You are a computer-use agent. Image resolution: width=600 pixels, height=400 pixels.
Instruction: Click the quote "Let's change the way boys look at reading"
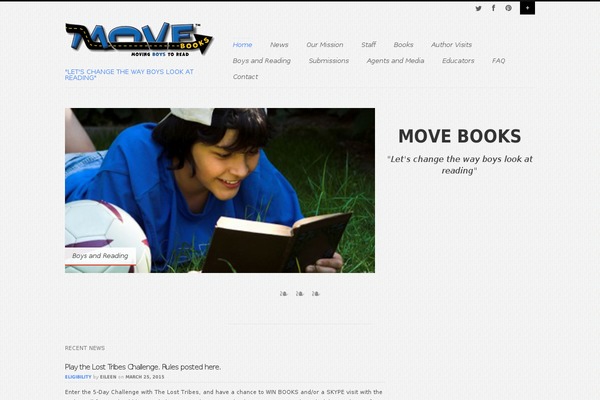tap(460, 165)
